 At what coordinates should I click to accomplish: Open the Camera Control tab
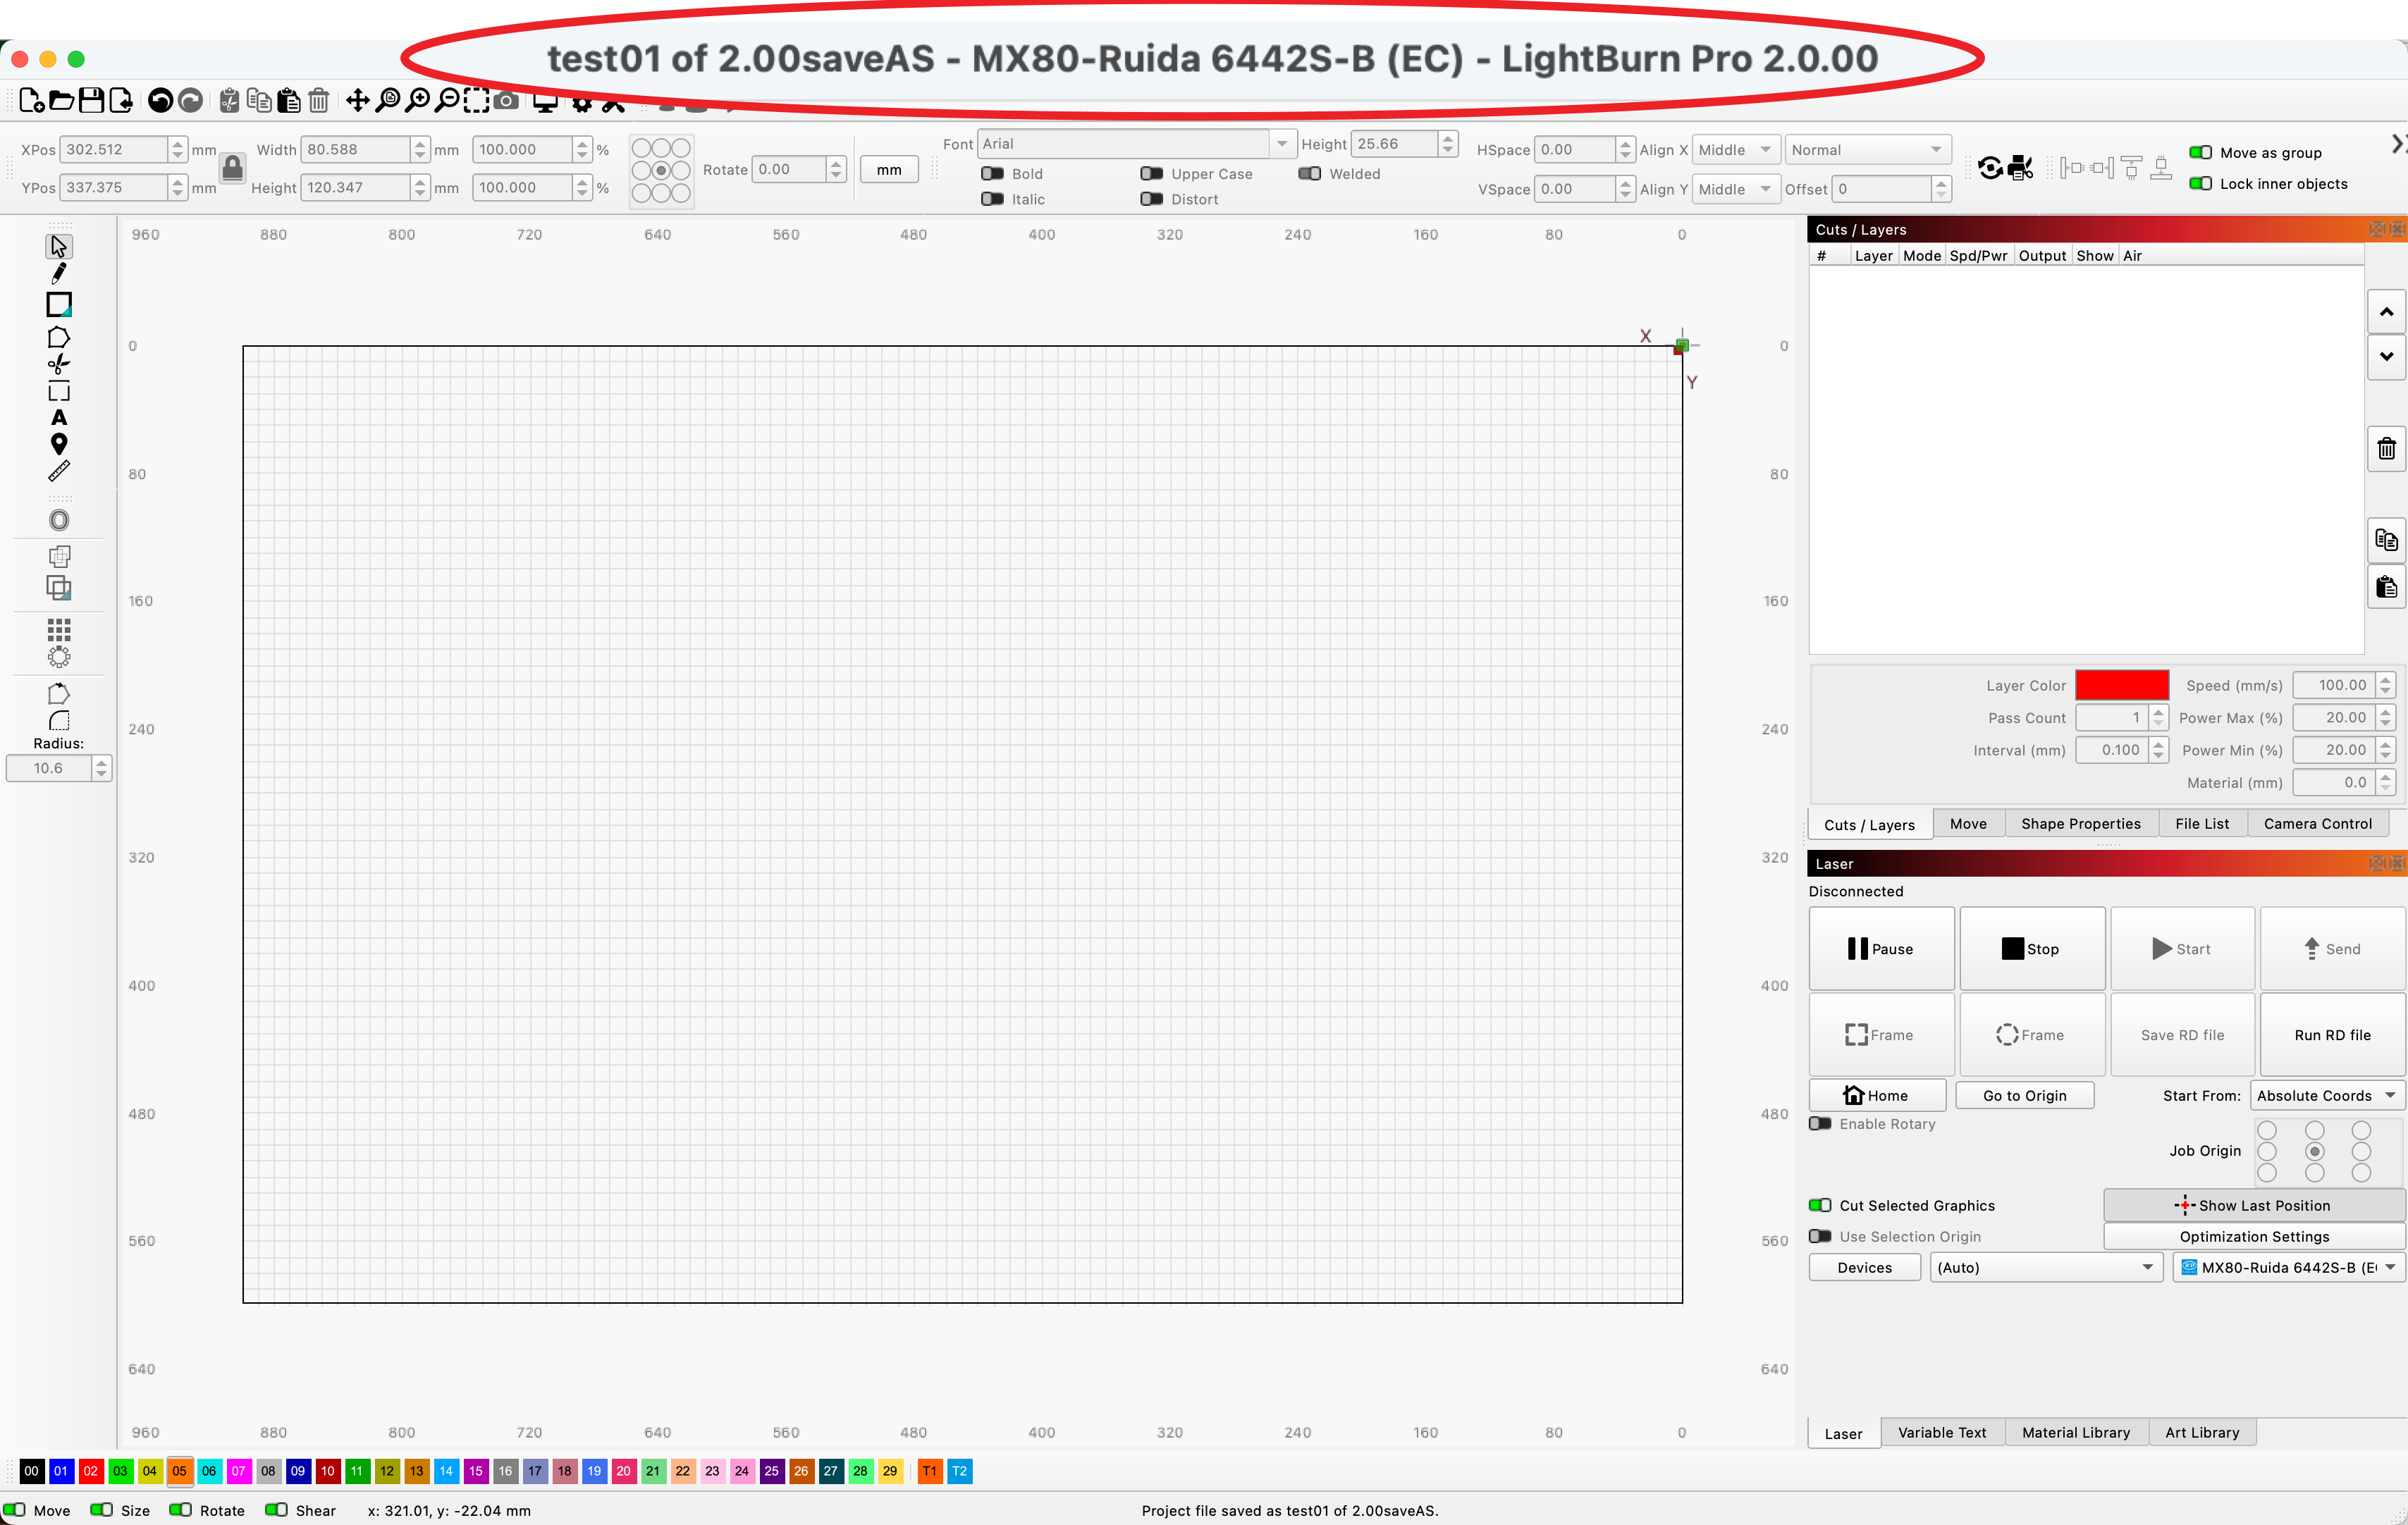(2317, 824)
